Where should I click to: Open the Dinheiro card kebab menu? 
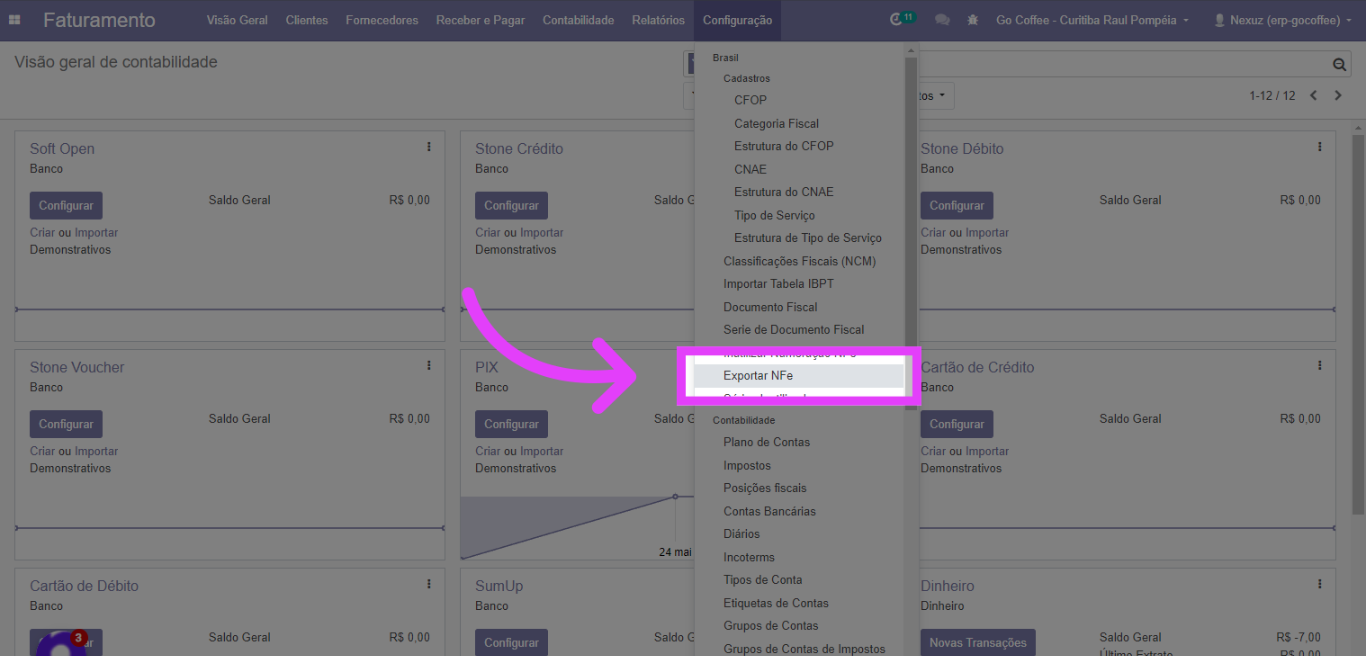[x=1320, y=584]
